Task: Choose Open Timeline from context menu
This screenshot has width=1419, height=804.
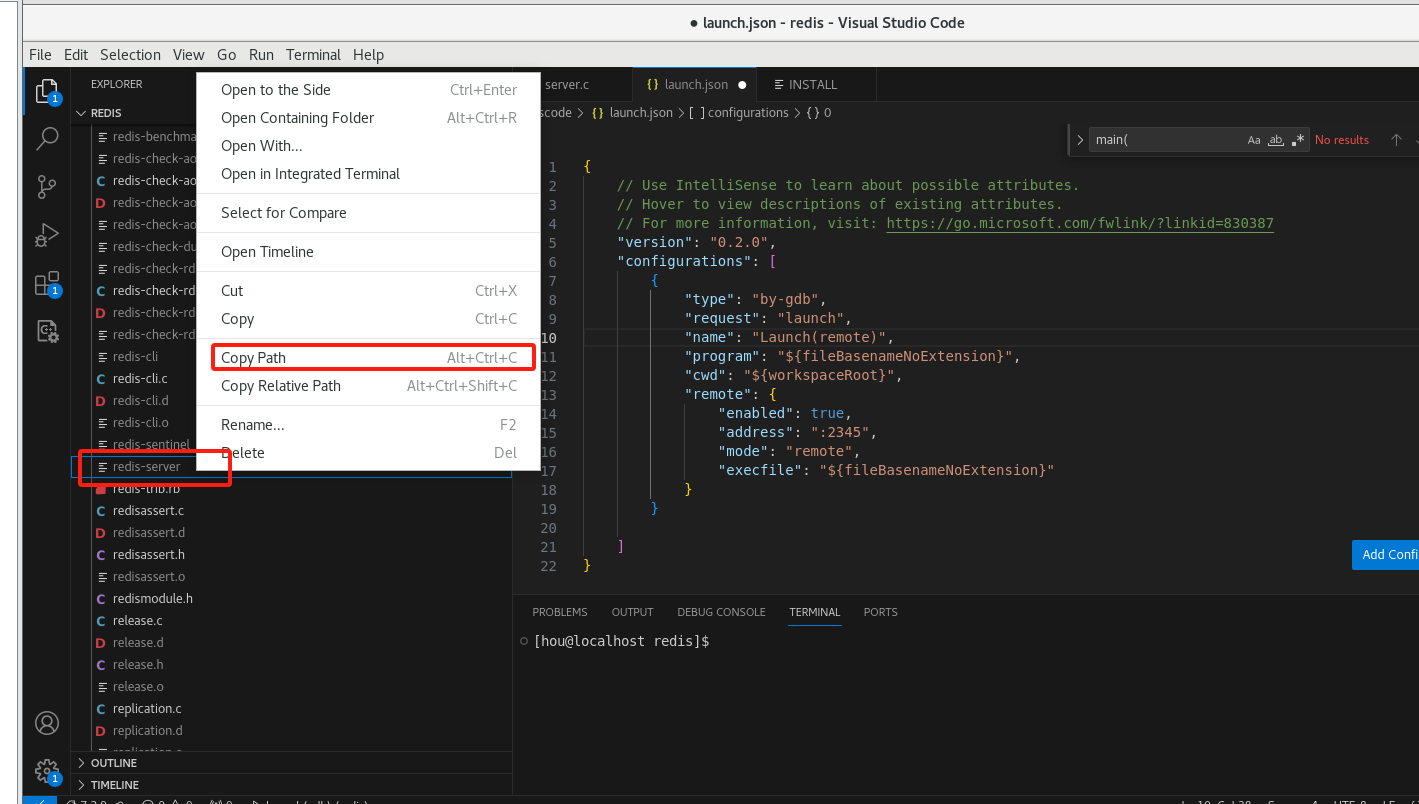Action: click(369, 252)
